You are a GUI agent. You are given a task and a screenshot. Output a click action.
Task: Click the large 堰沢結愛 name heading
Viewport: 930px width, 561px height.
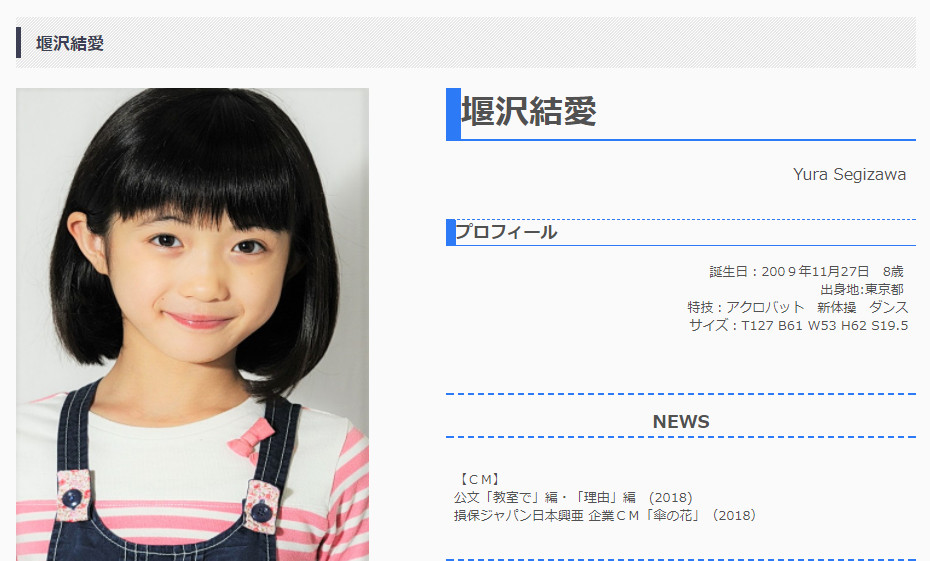(528, 111)
